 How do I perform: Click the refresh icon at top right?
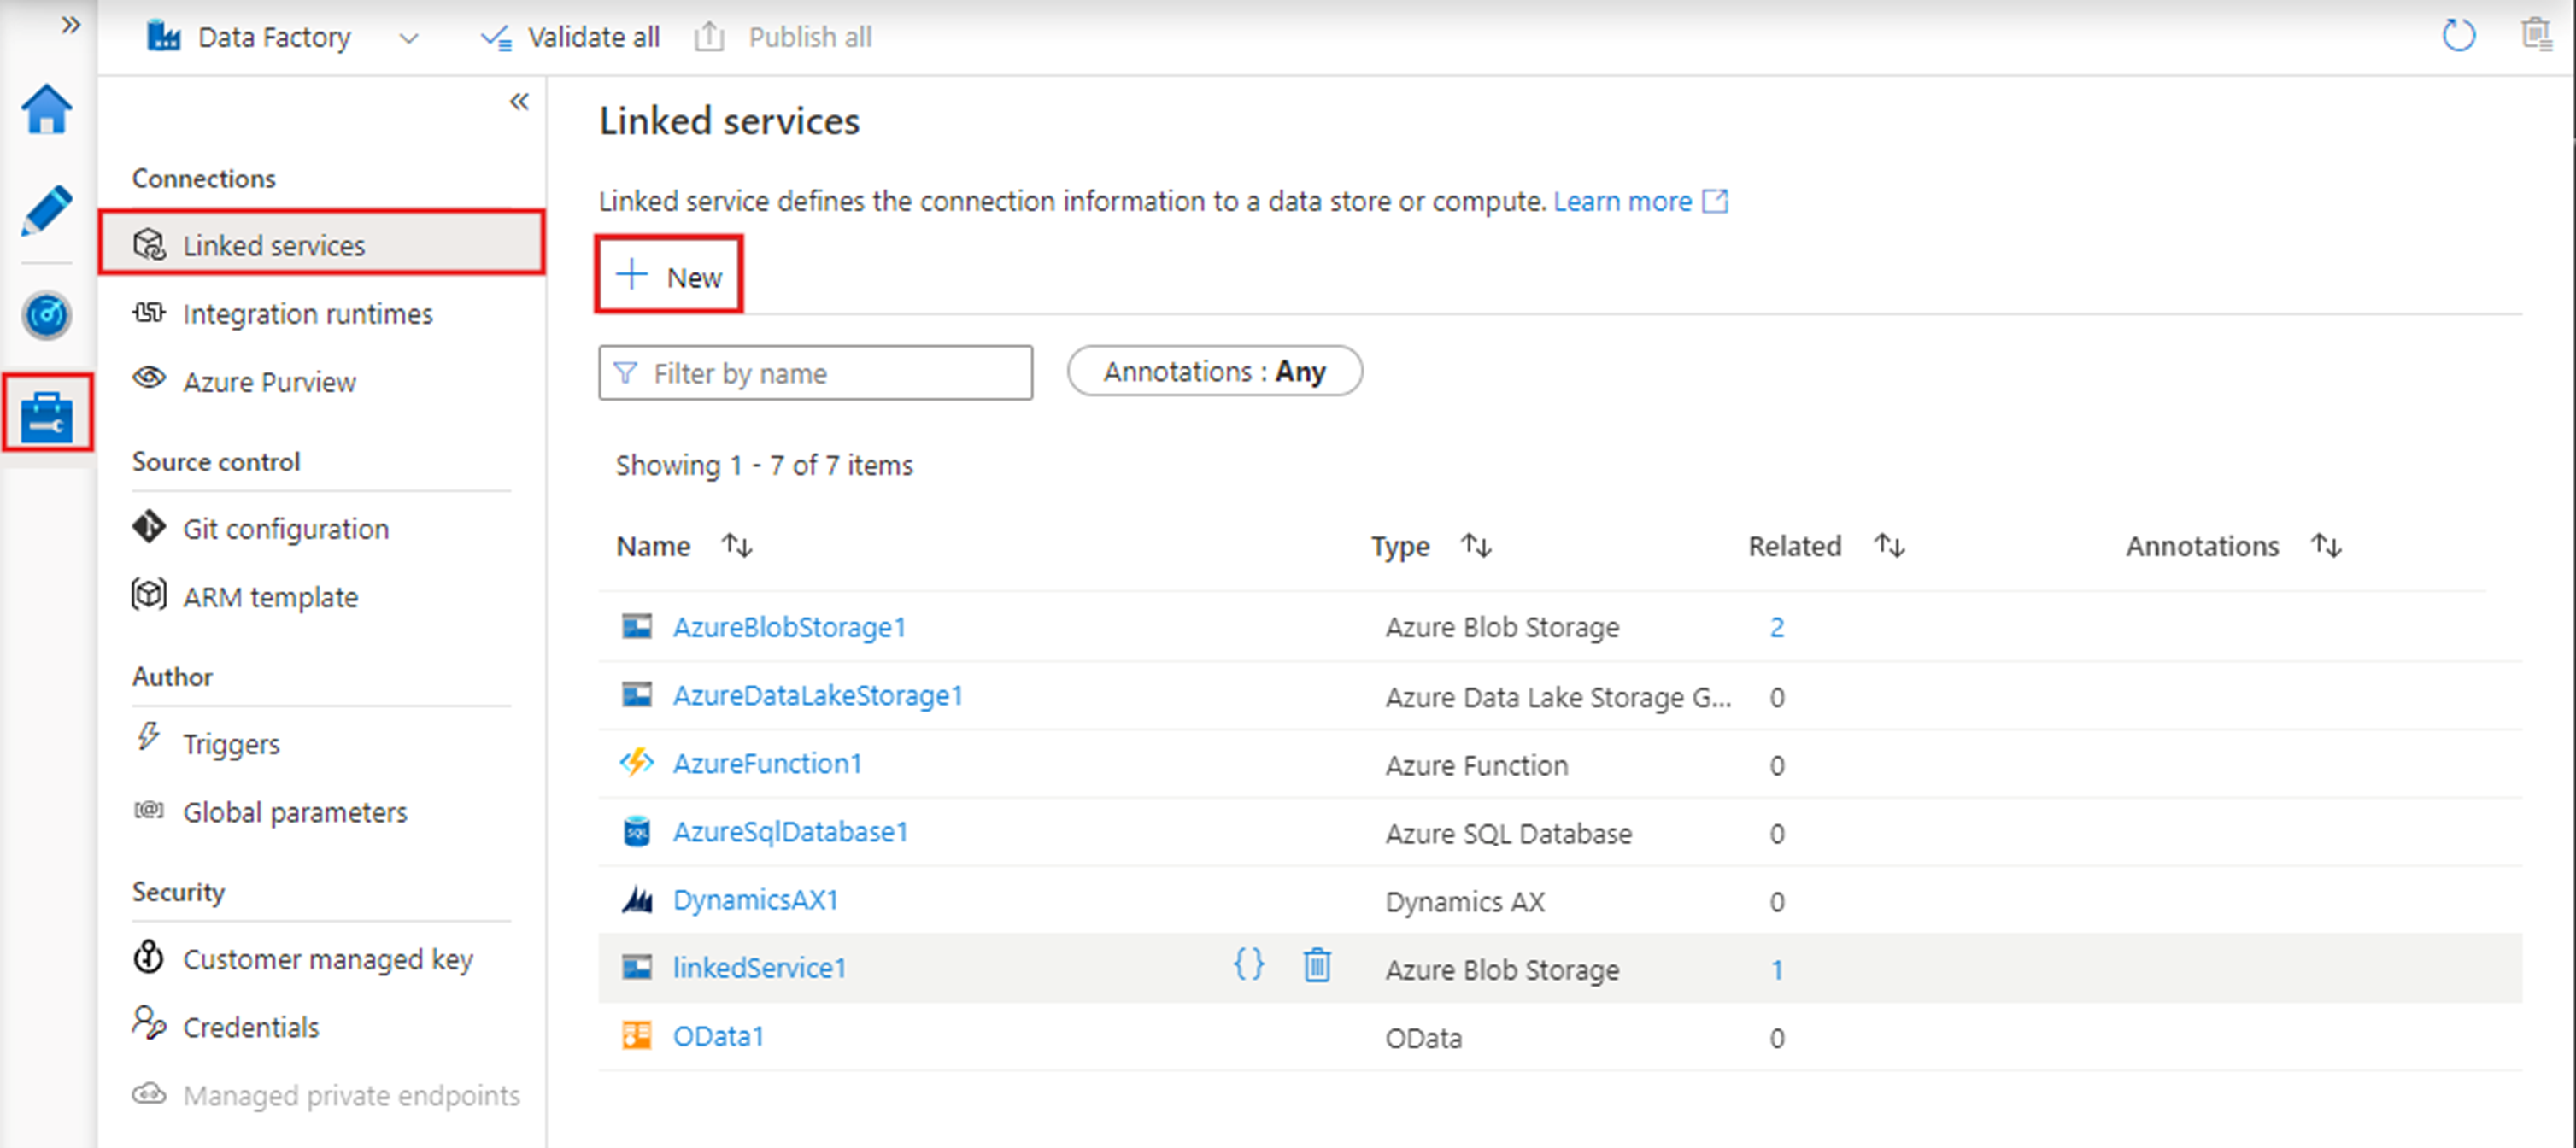click(x=2457, y=37)
